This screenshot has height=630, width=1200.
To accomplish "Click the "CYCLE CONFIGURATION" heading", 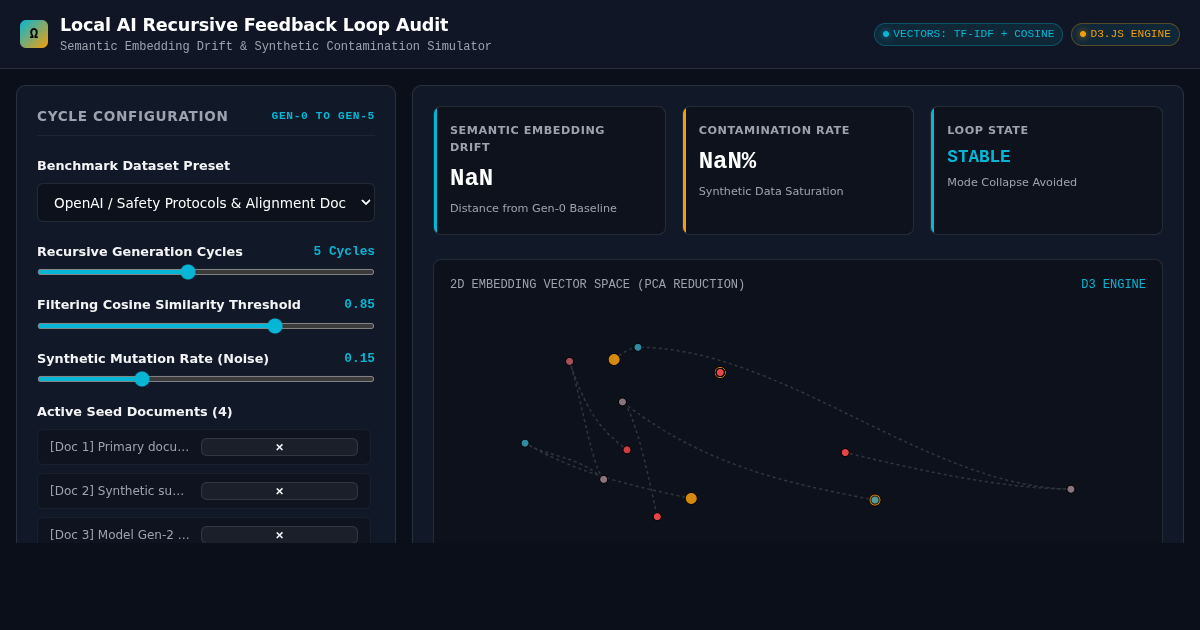I will point(133,116).
